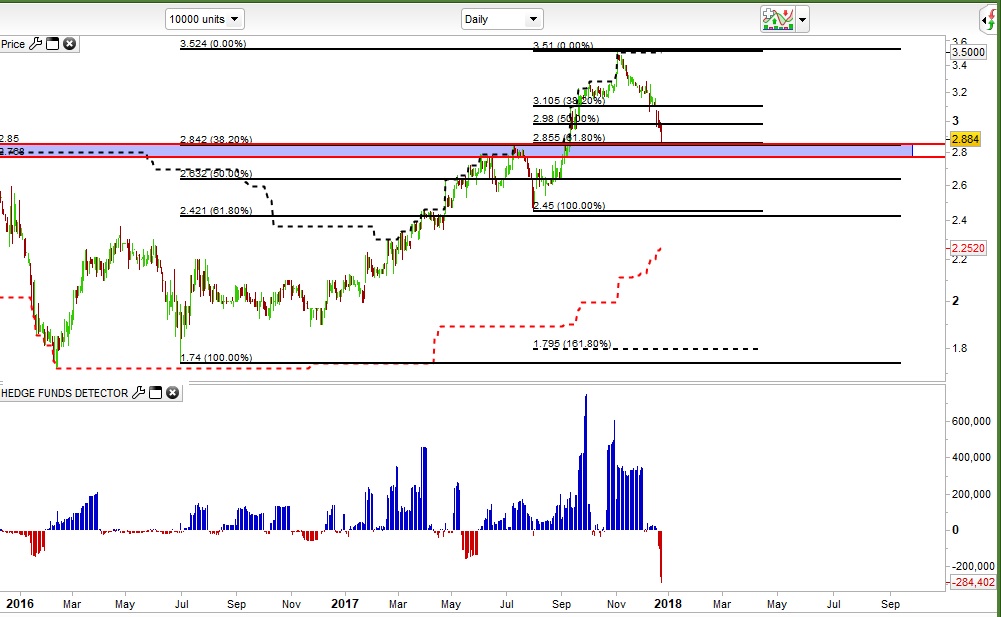Select the 2.842 (38.20%) Fibonacci label
The image size is (1001, 617).
pos(216,139)
